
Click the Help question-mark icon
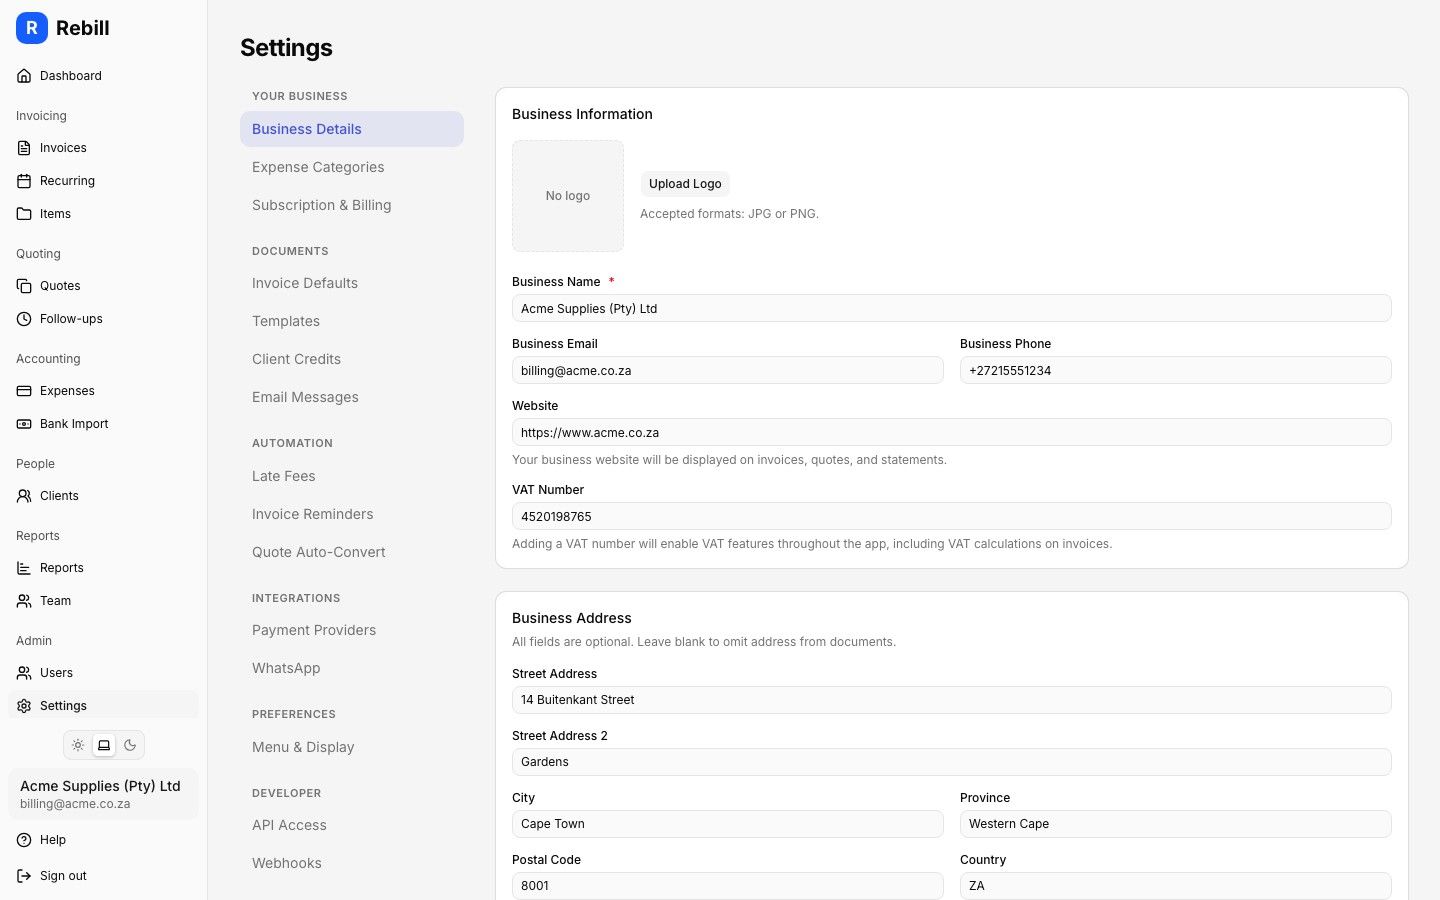point(24,840)
